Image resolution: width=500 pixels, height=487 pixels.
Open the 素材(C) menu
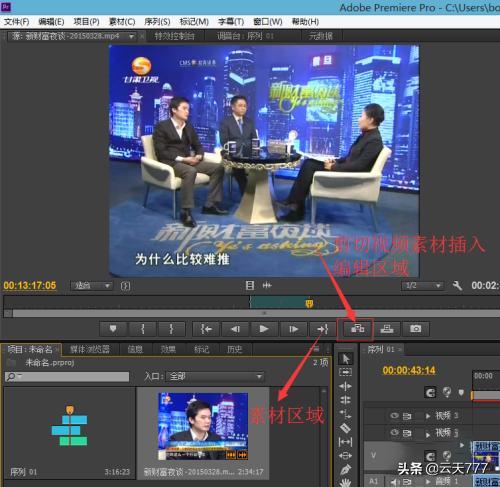pyautogui.click(x=122, y=22)
